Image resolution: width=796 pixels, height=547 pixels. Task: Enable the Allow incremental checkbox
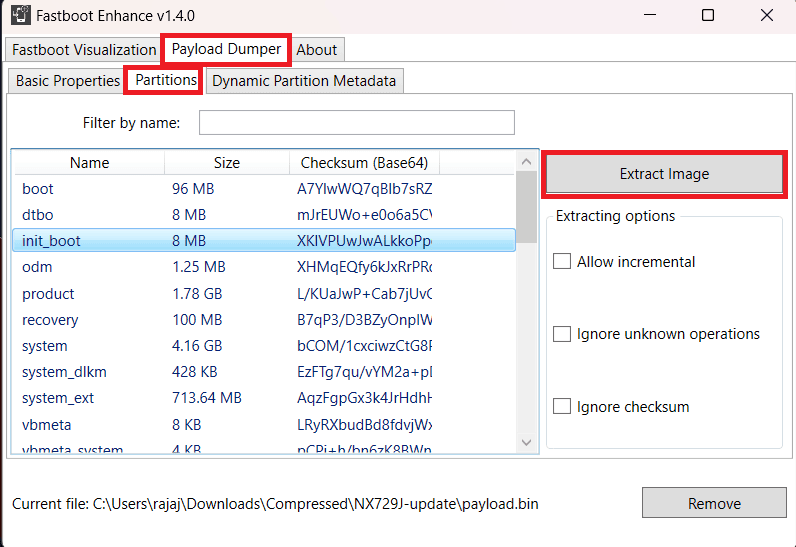pos(562,261)
